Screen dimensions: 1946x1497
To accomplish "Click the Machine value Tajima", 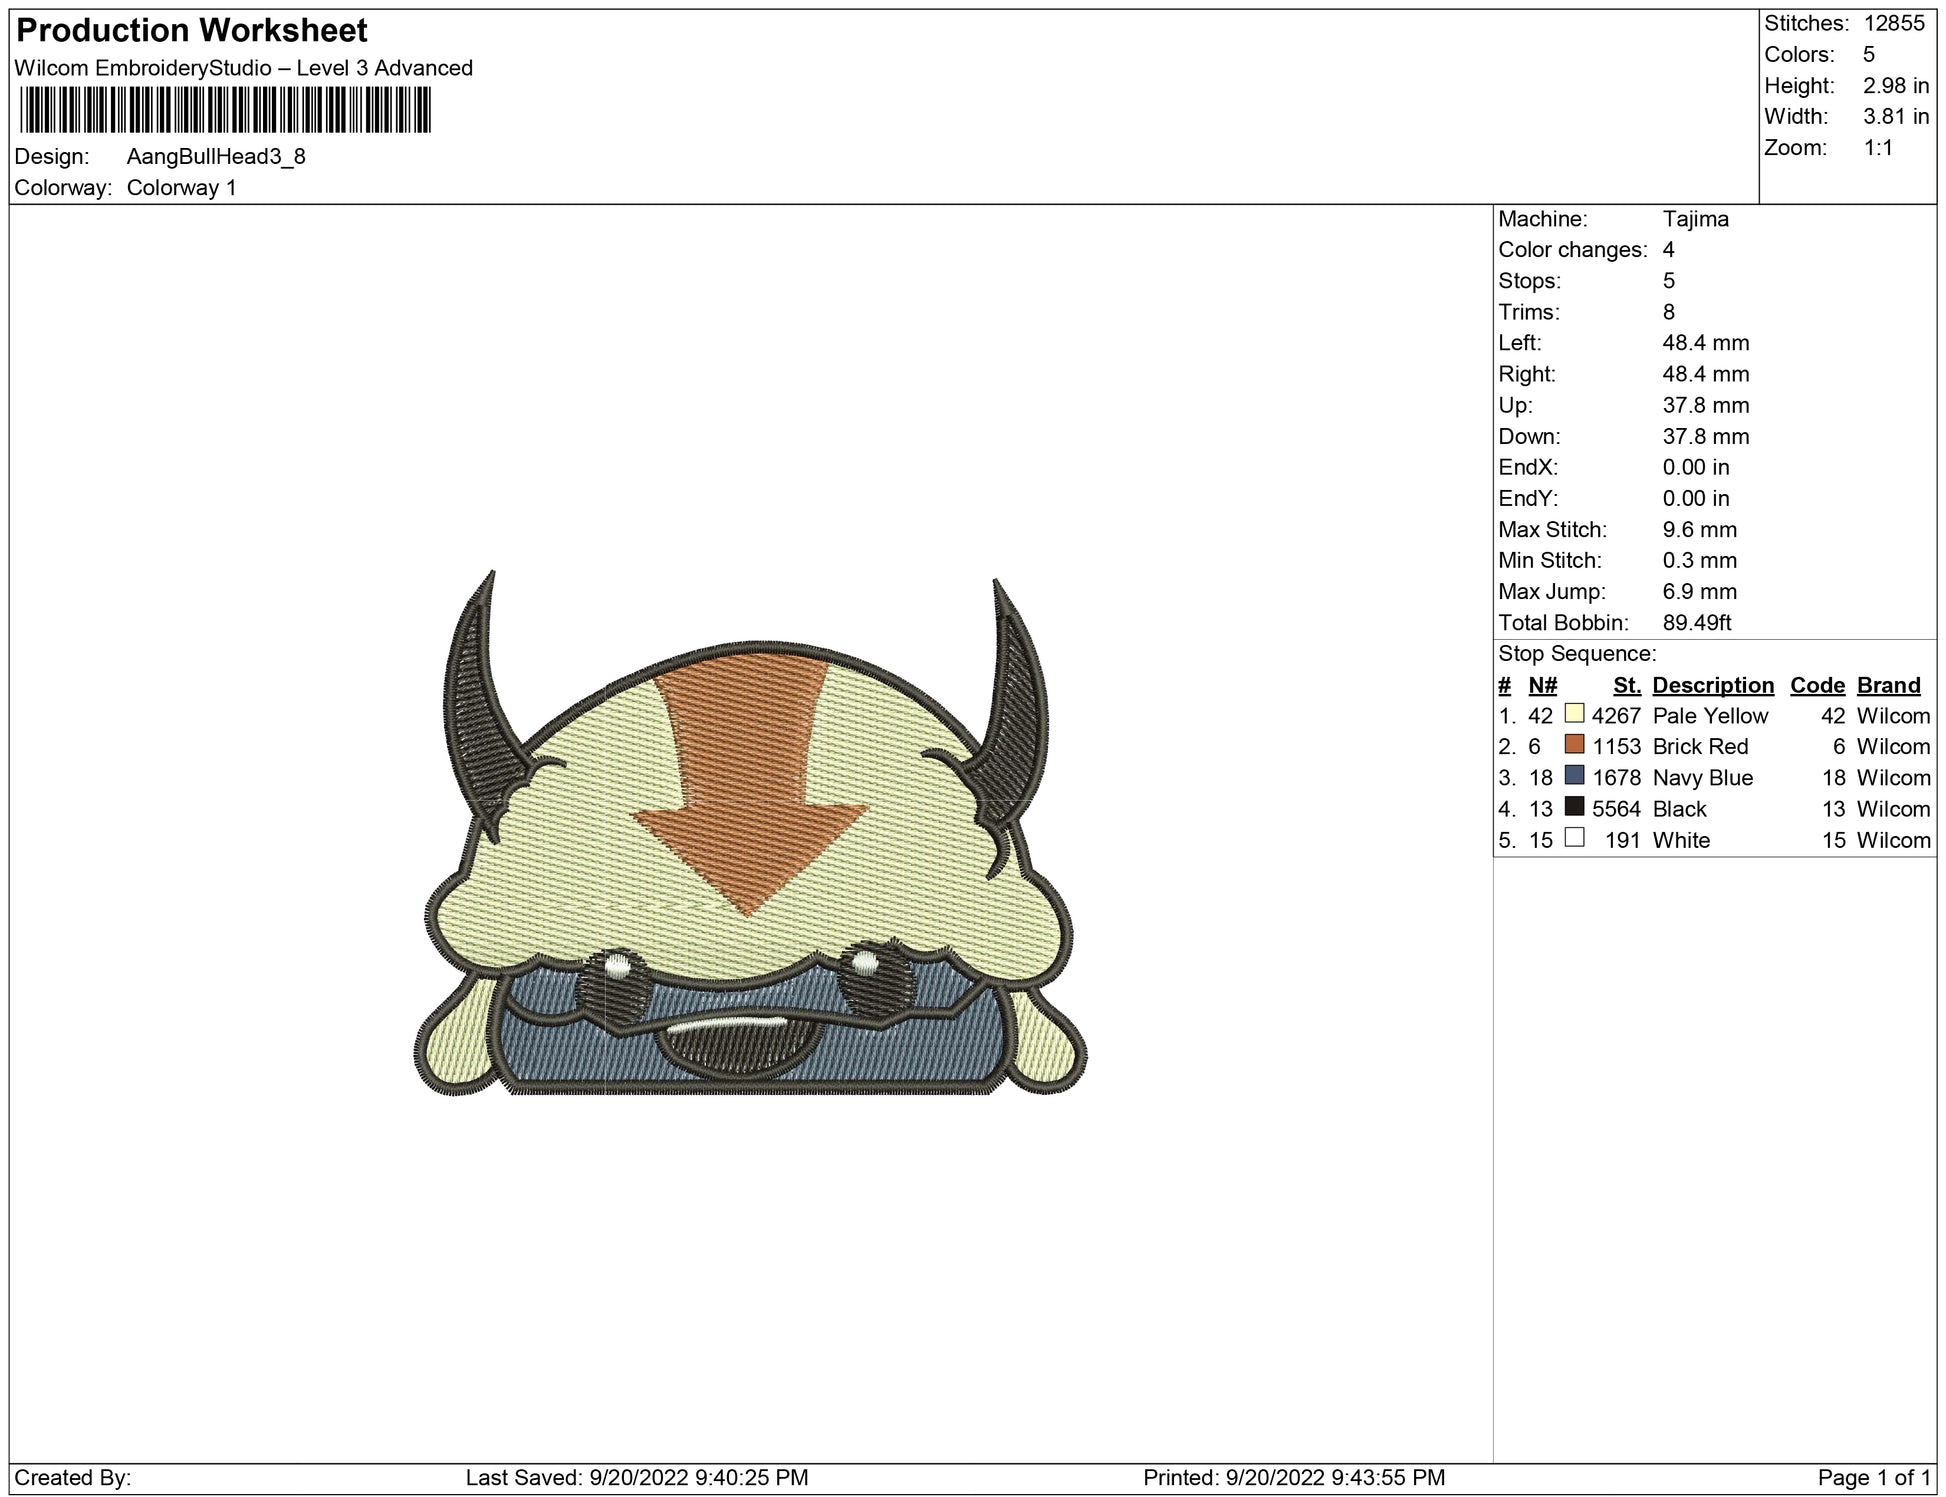I will 1695,219.
